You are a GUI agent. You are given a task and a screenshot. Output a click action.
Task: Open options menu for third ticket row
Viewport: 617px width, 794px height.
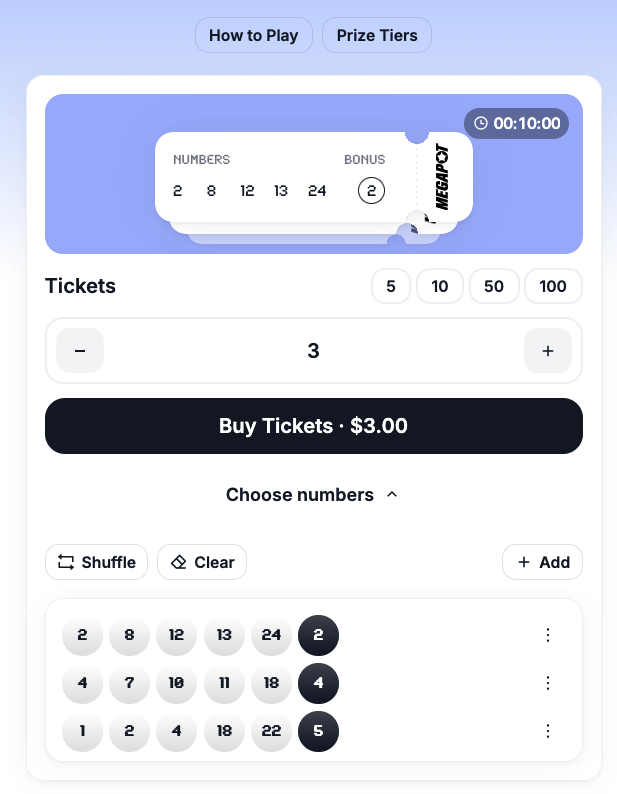(547, 731)
